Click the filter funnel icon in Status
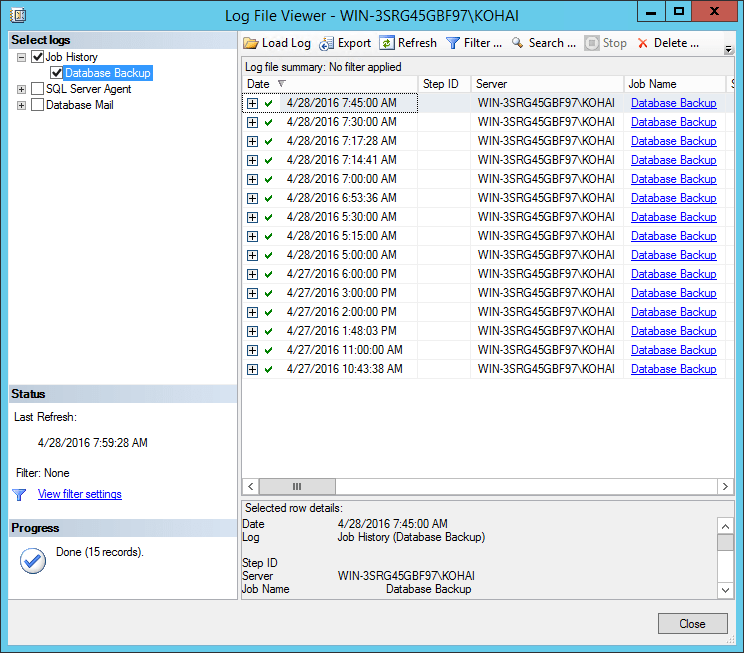The width and height of the screenshot is (744, 653). [x=19, y=494]
